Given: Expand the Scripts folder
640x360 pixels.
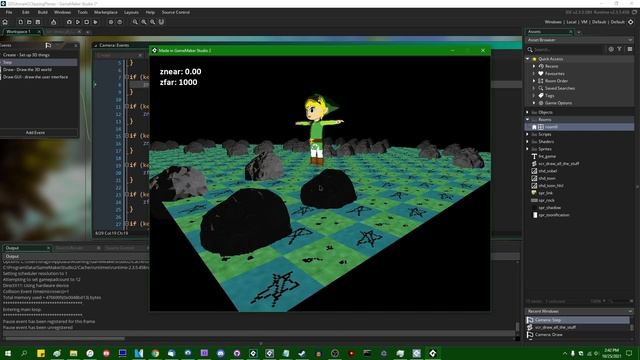Looking at the screenshot, I should point(528,134).
